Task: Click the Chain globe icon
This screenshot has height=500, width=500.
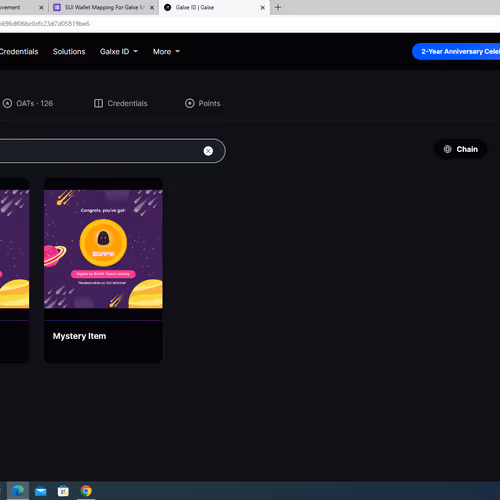Action: (447, 149)
